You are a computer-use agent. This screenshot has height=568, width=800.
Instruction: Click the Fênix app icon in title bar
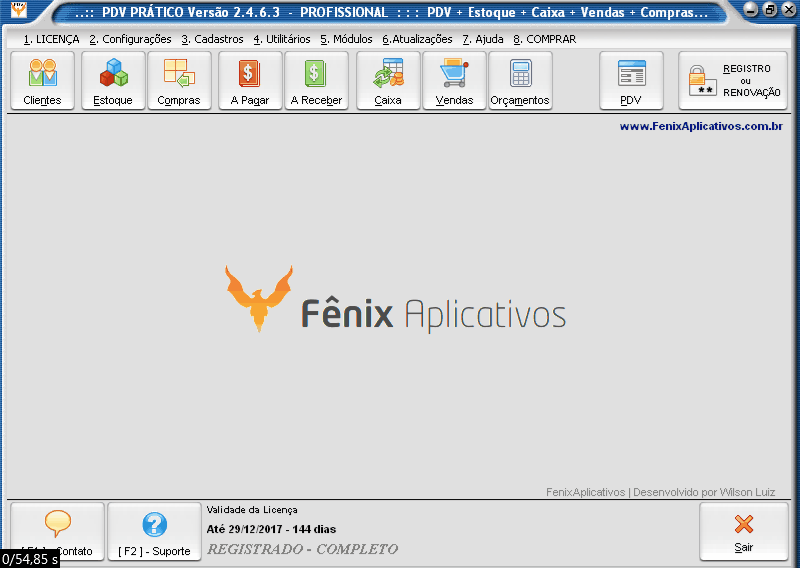pos(18,9)
